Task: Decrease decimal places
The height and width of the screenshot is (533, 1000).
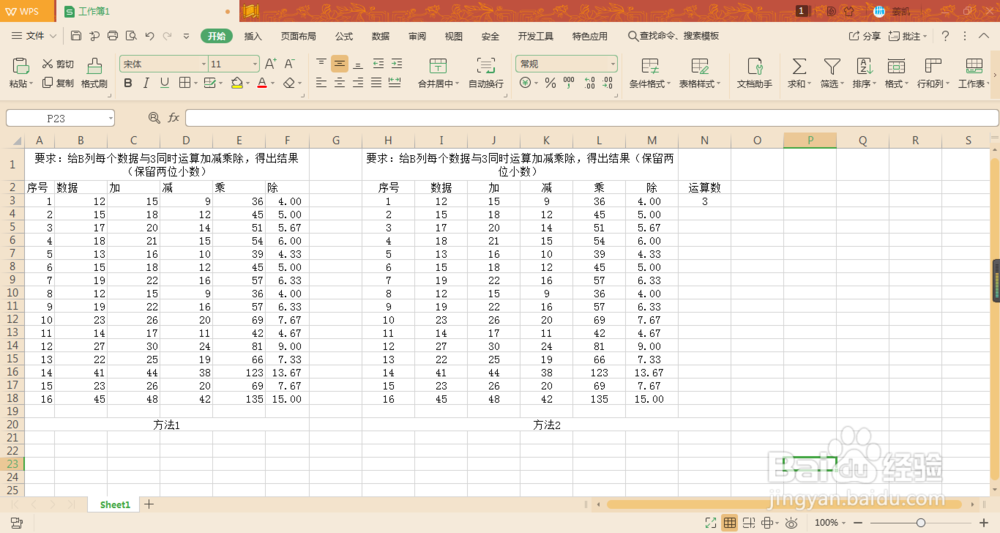Action: pyautogui.click(x=608, y=83)
